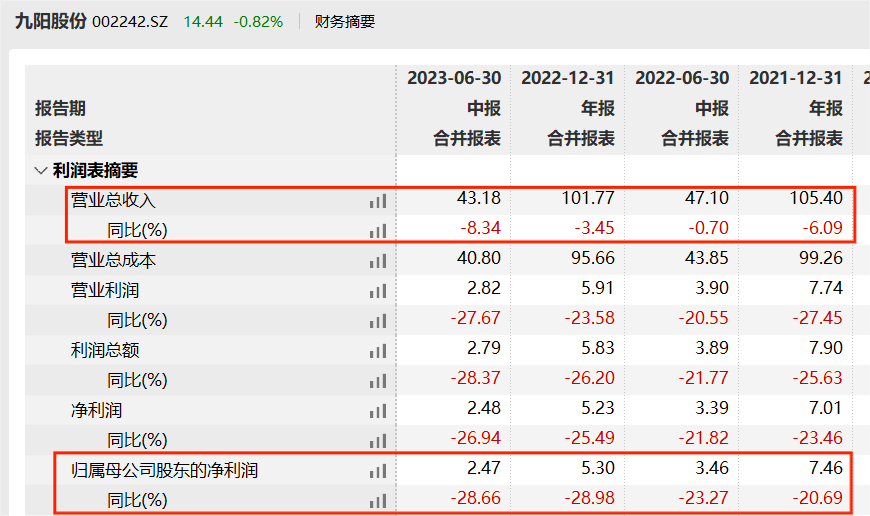Click operating profit growth -20.55
The image size is (870, 516).
(x=704, y=318)
